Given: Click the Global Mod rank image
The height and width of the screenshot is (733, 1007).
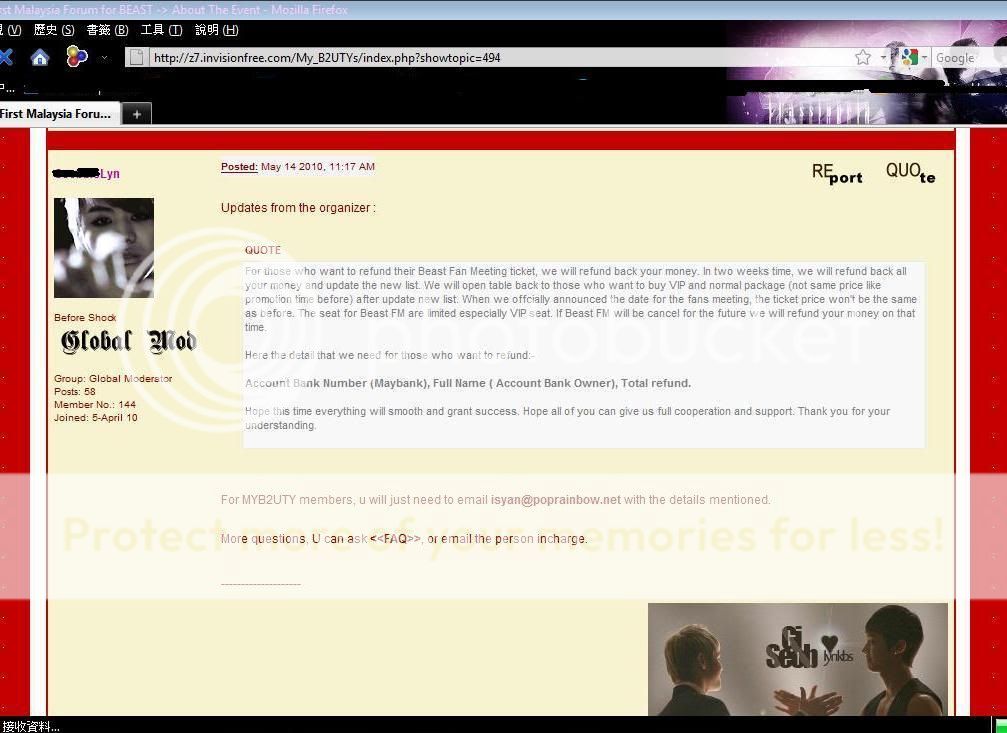Looking at the screenshot, I should [128, 342].
